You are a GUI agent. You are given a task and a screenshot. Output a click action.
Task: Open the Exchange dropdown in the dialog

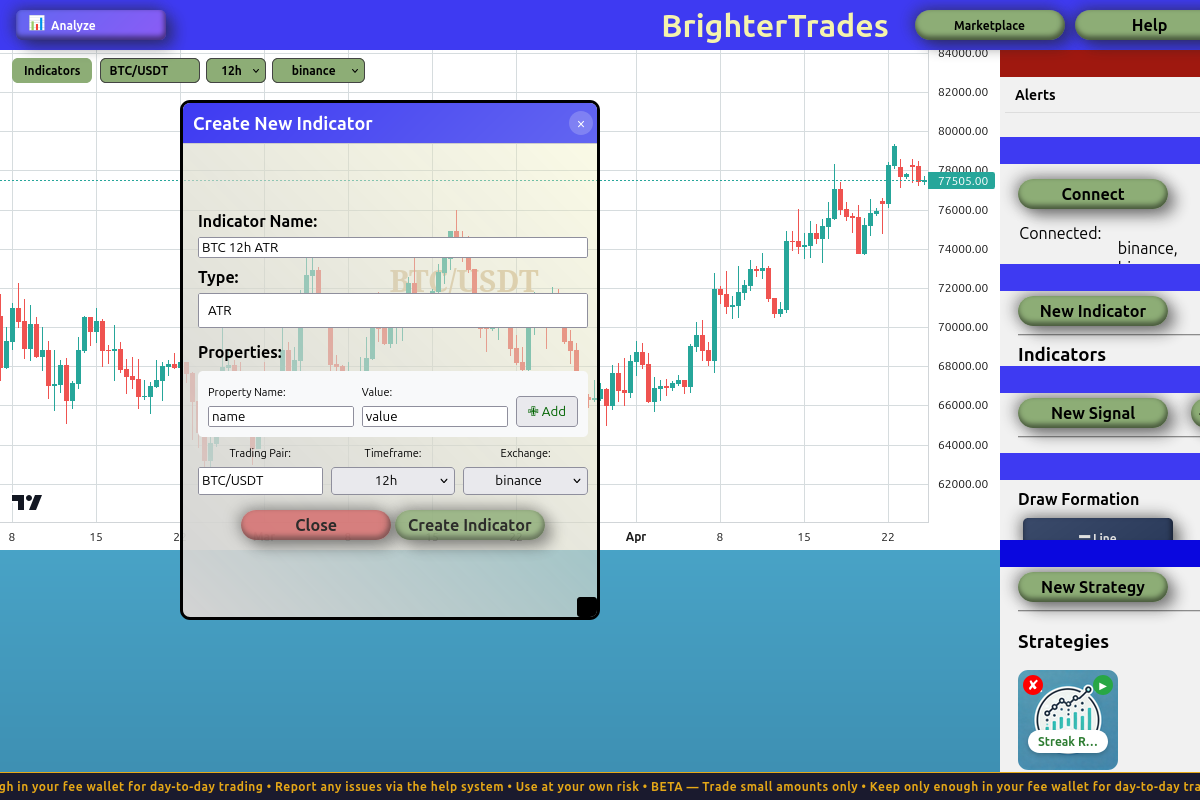coord(525,480)
